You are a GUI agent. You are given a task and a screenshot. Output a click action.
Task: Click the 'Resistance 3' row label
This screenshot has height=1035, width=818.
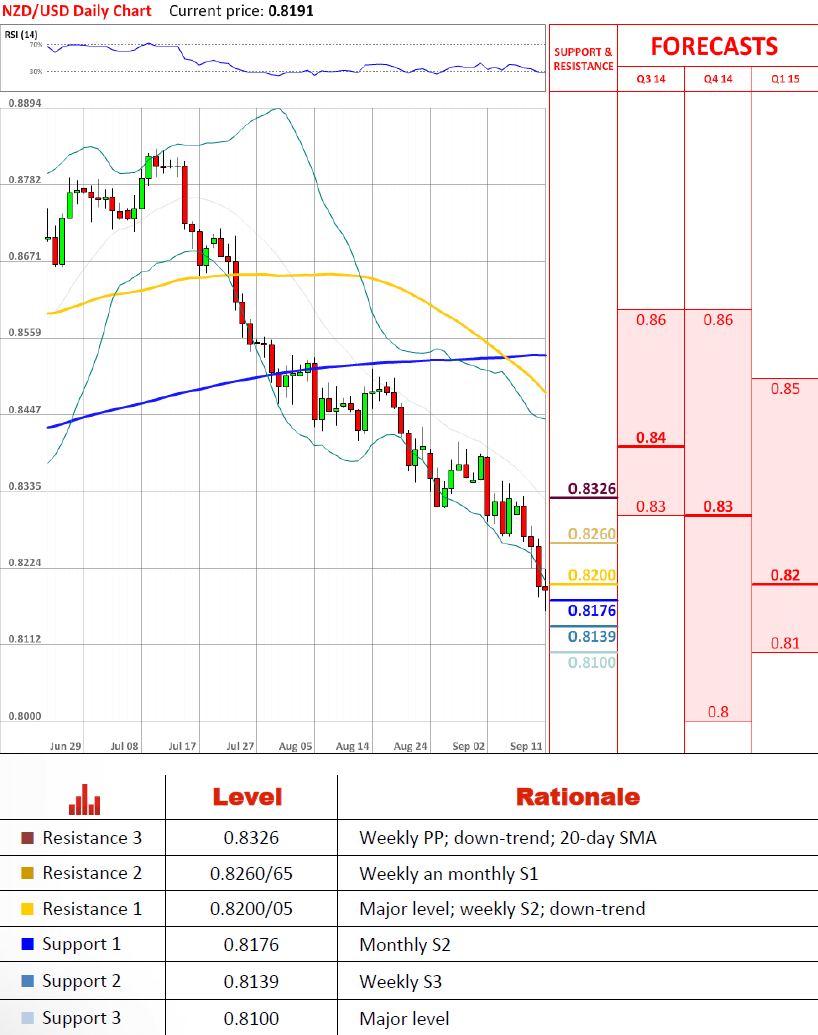pyautogui.click(x=92, y=838)
